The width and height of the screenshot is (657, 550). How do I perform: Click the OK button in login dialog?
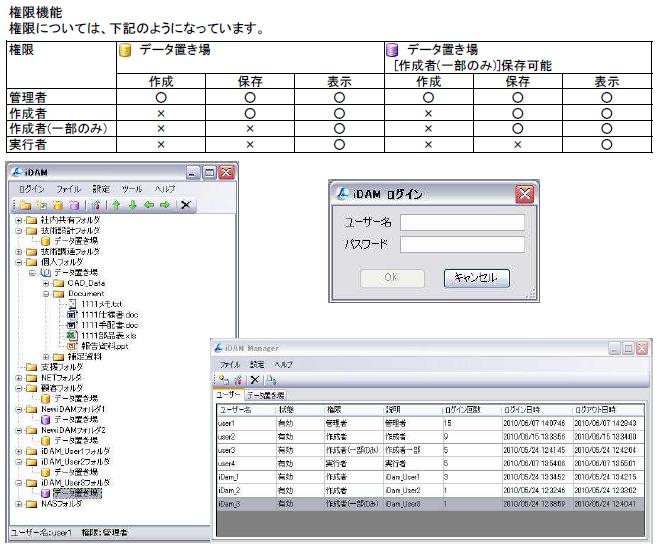392,278
